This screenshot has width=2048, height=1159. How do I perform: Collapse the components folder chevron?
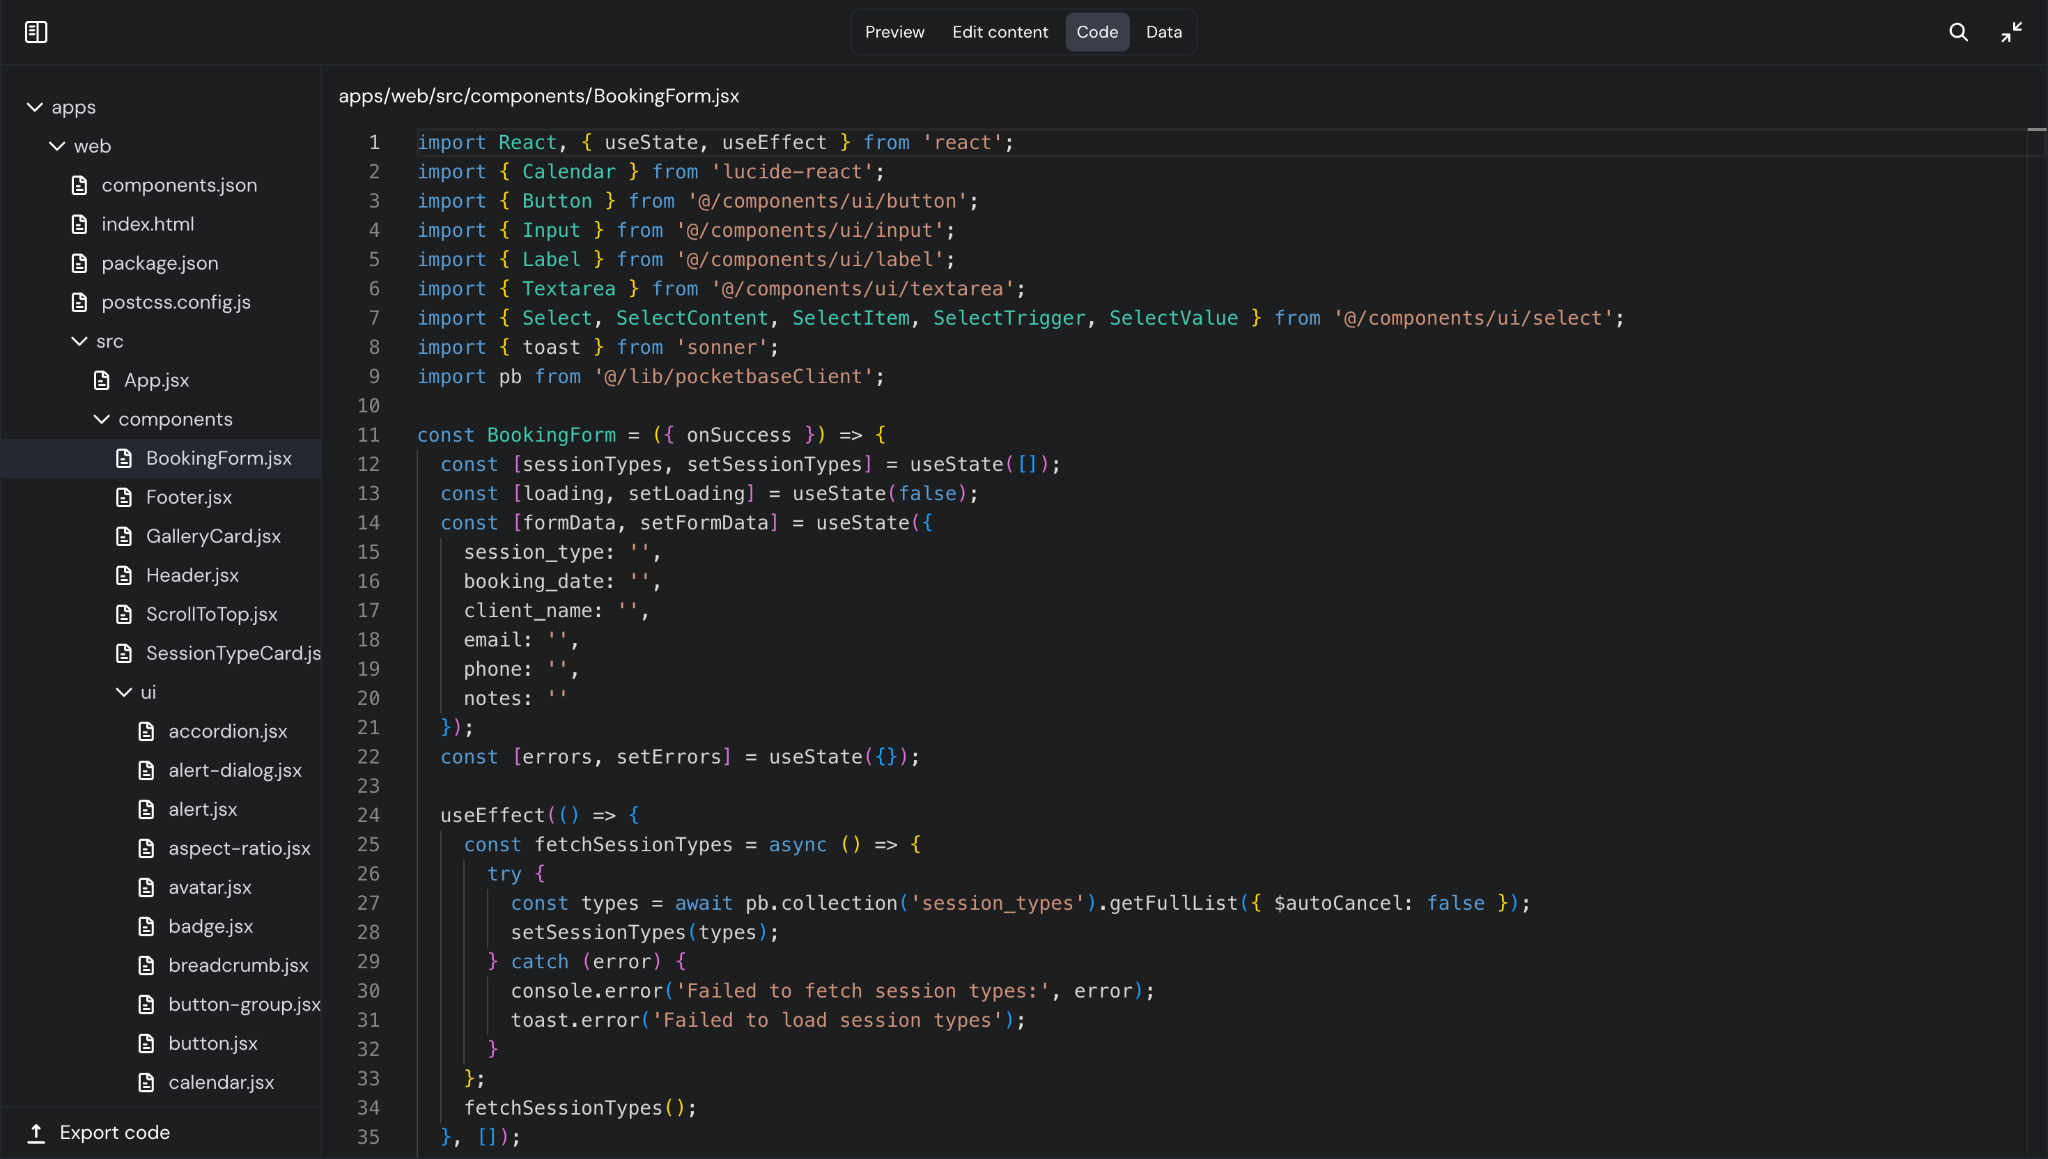[x=101, y=419]
